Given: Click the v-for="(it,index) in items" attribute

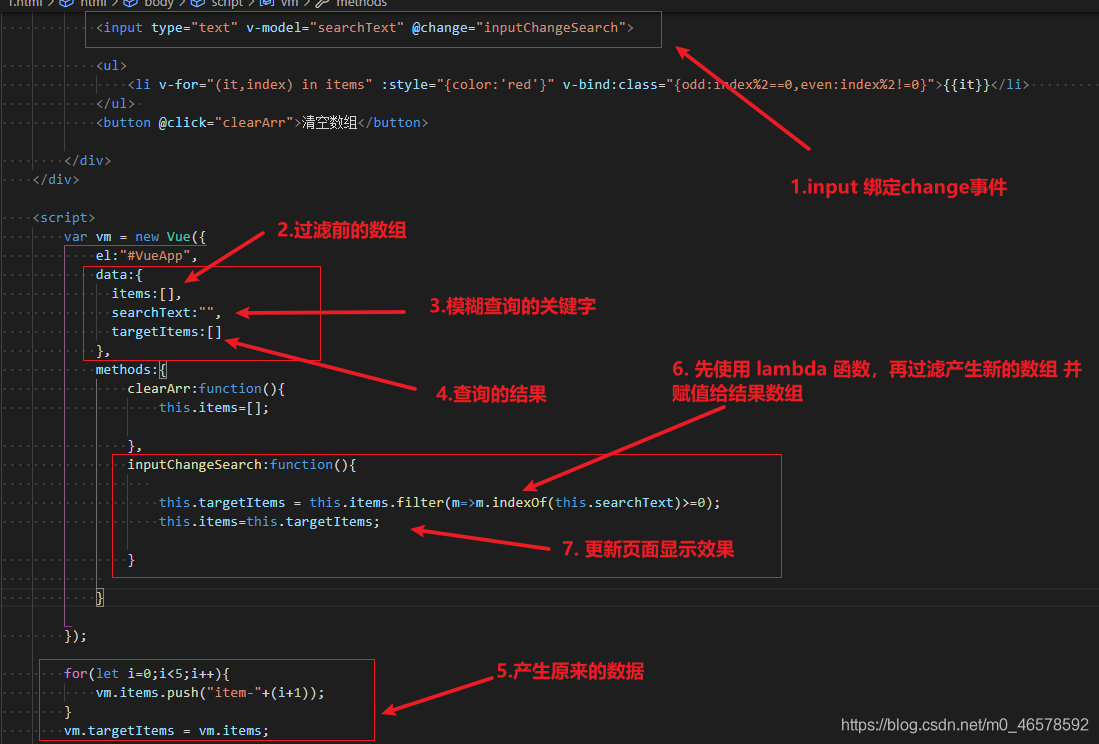Looking at the screenshot, I should (x=266, y=85).
